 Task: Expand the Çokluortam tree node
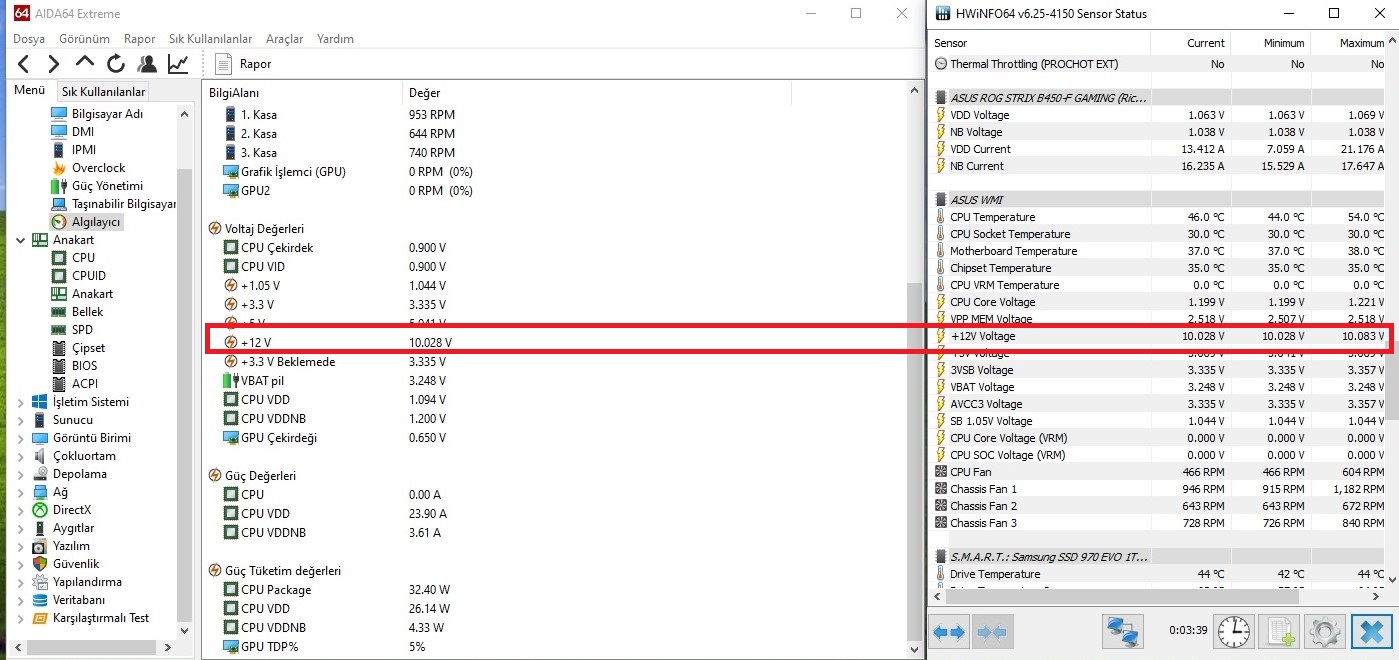tap(21, 456)
